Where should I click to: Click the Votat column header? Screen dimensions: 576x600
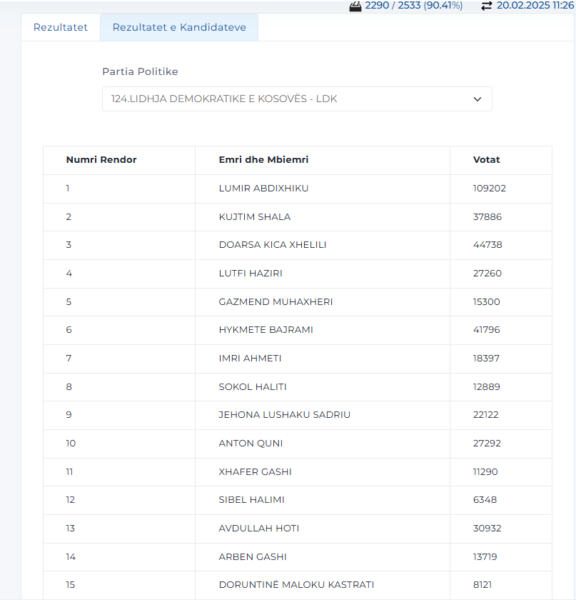click(486, 160)
